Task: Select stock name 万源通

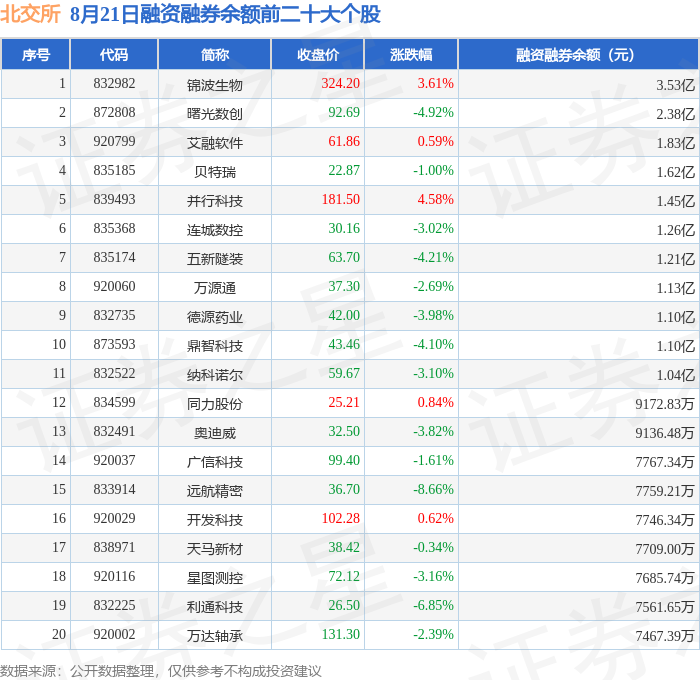Action: 215,288
